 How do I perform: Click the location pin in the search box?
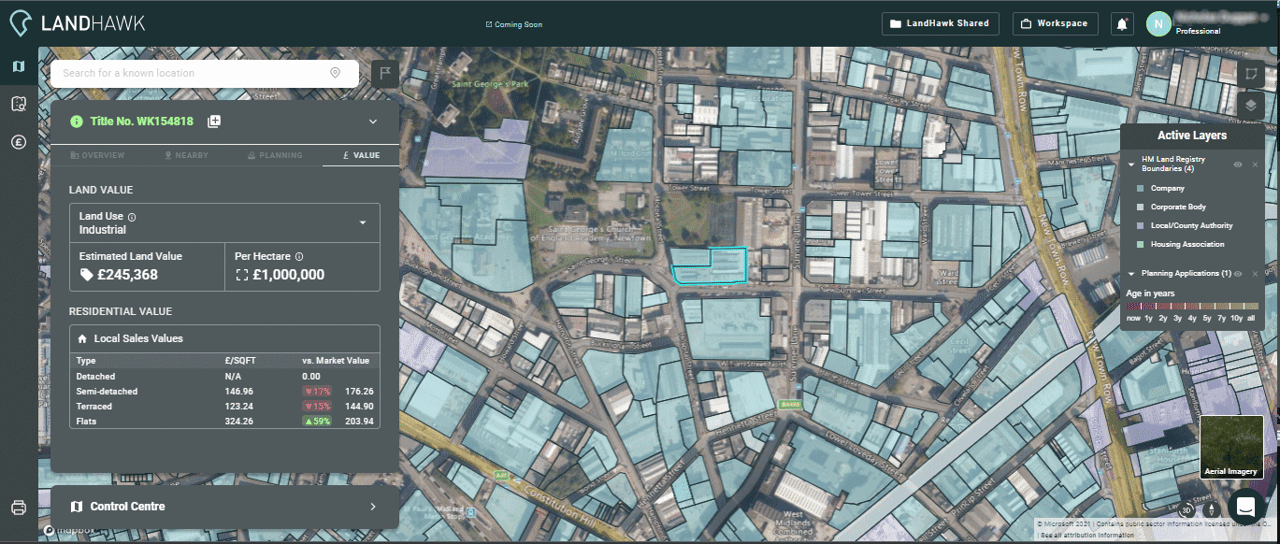(335, 73)
